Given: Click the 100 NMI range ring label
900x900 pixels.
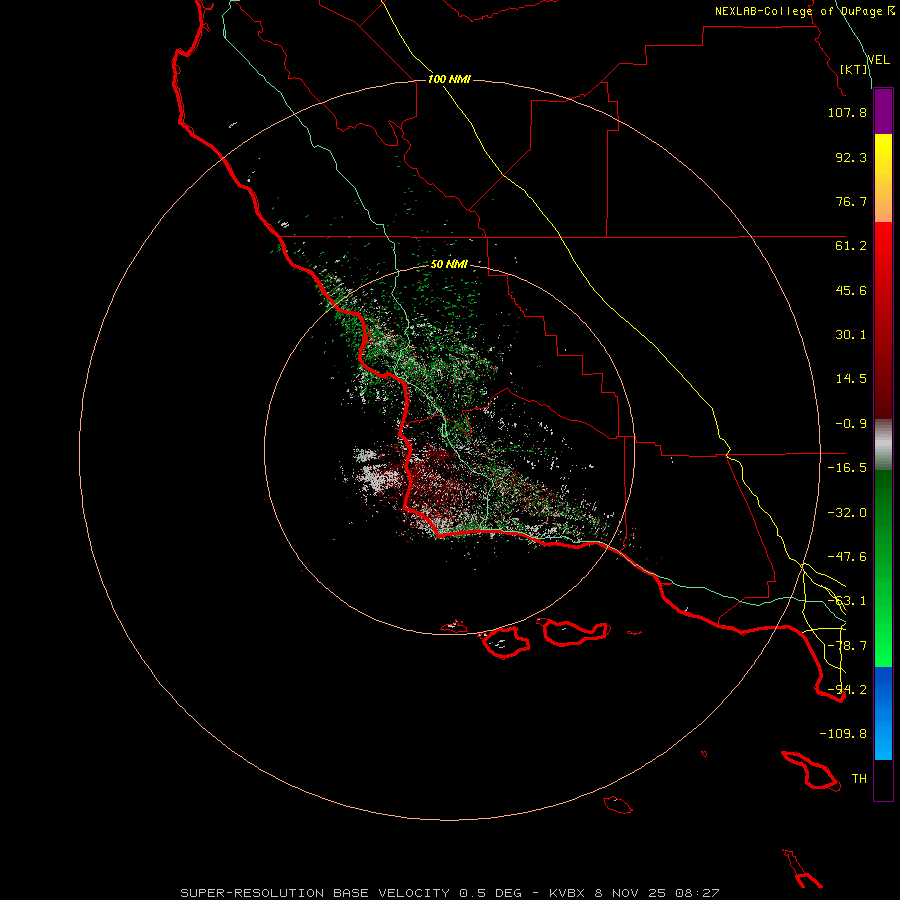Looking at the screenshot, I should [449, 79].
